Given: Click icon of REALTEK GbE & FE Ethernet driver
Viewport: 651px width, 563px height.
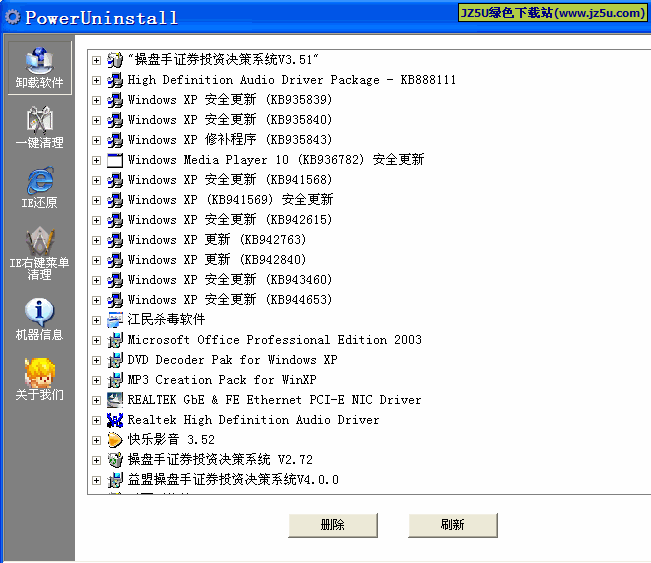Looking at the screenshot, I should 115,400.
